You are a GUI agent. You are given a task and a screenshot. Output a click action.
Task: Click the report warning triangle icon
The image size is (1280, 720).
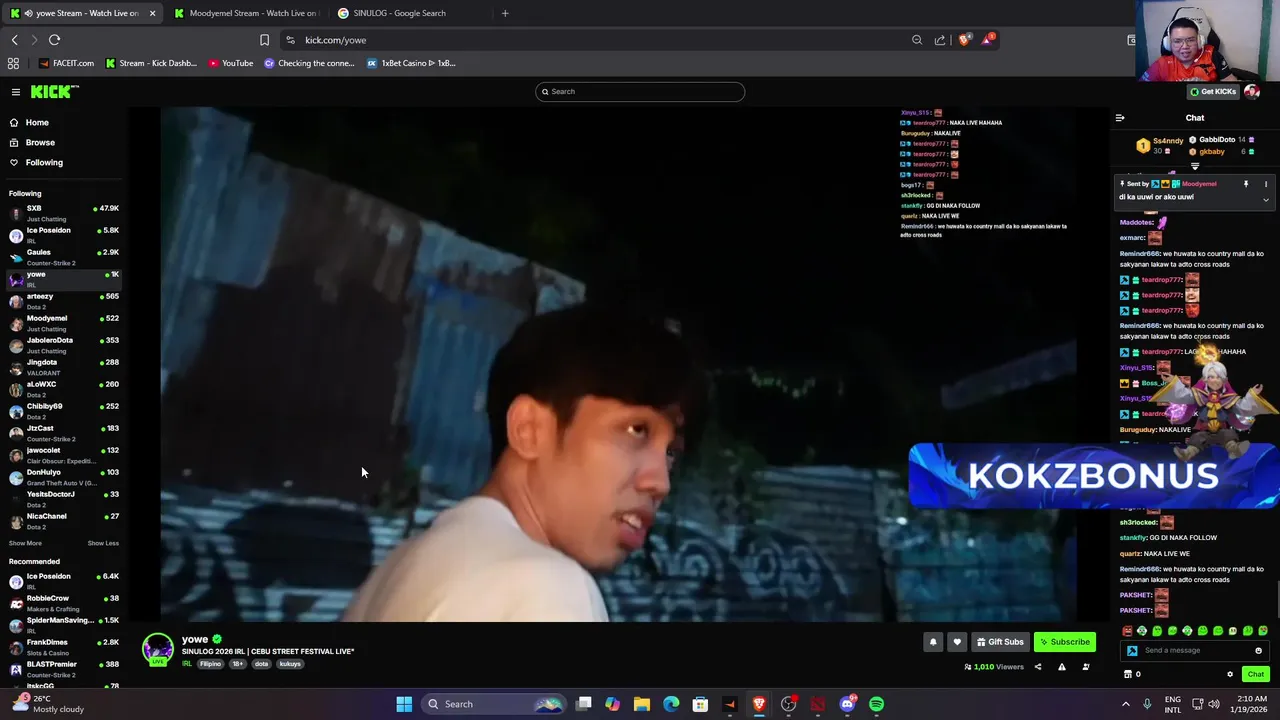1062,667
